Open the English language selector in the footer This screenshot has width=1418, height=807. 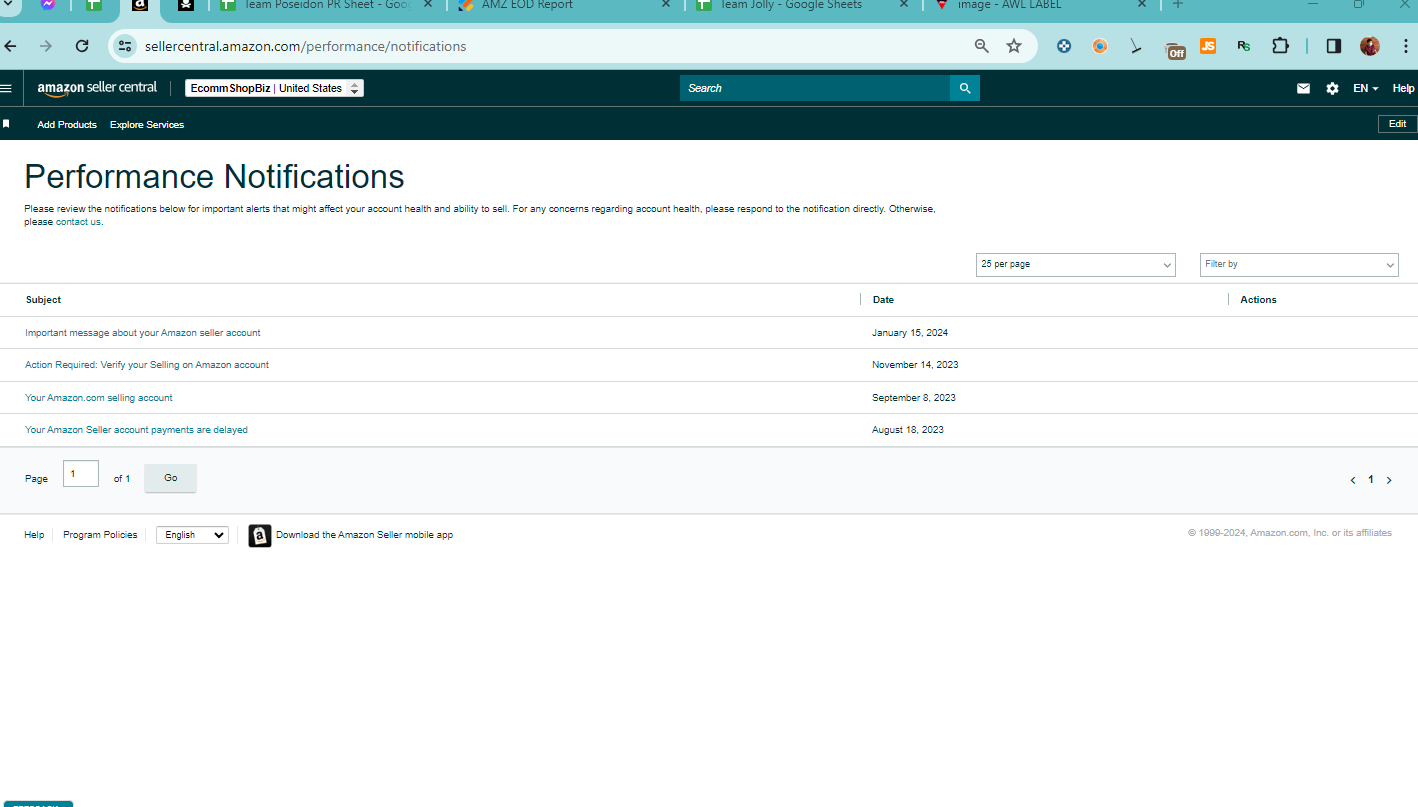192,535
